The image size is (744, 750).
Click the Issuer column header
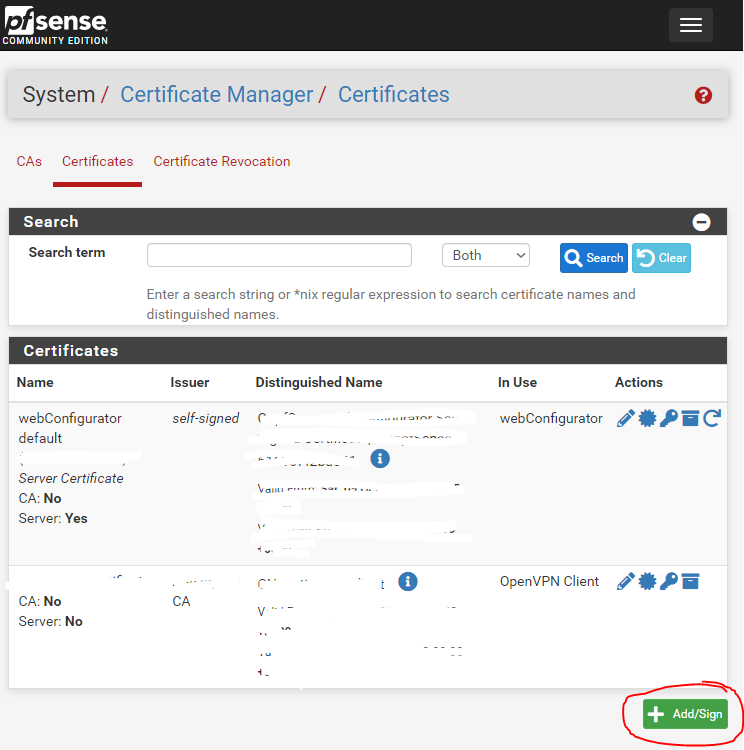189,382
